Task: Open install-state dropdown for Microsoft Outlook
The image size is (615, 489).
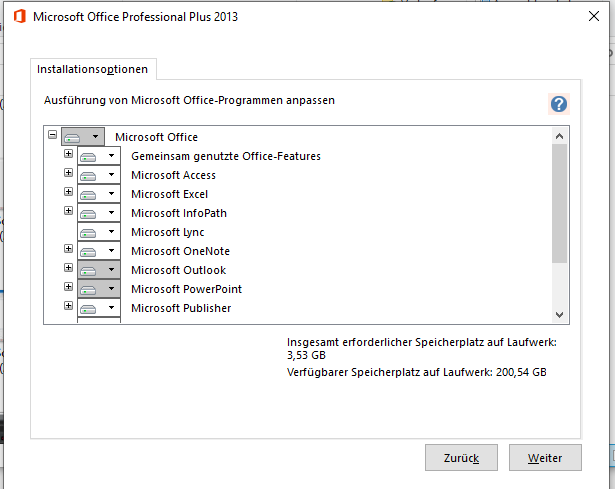Action: (x=99, y=270)
